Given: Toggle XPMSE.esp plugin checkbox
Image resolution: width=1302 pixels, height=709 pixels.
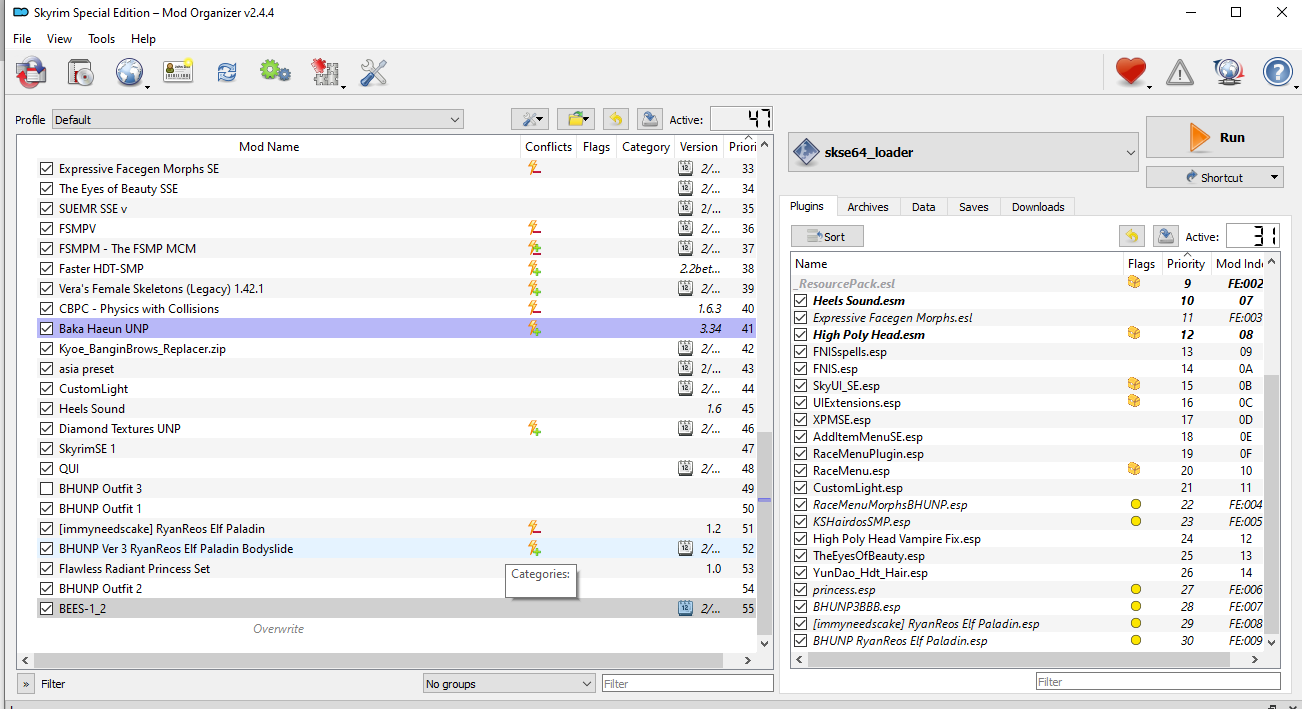Looking at the screenshot, I should 801,419.
